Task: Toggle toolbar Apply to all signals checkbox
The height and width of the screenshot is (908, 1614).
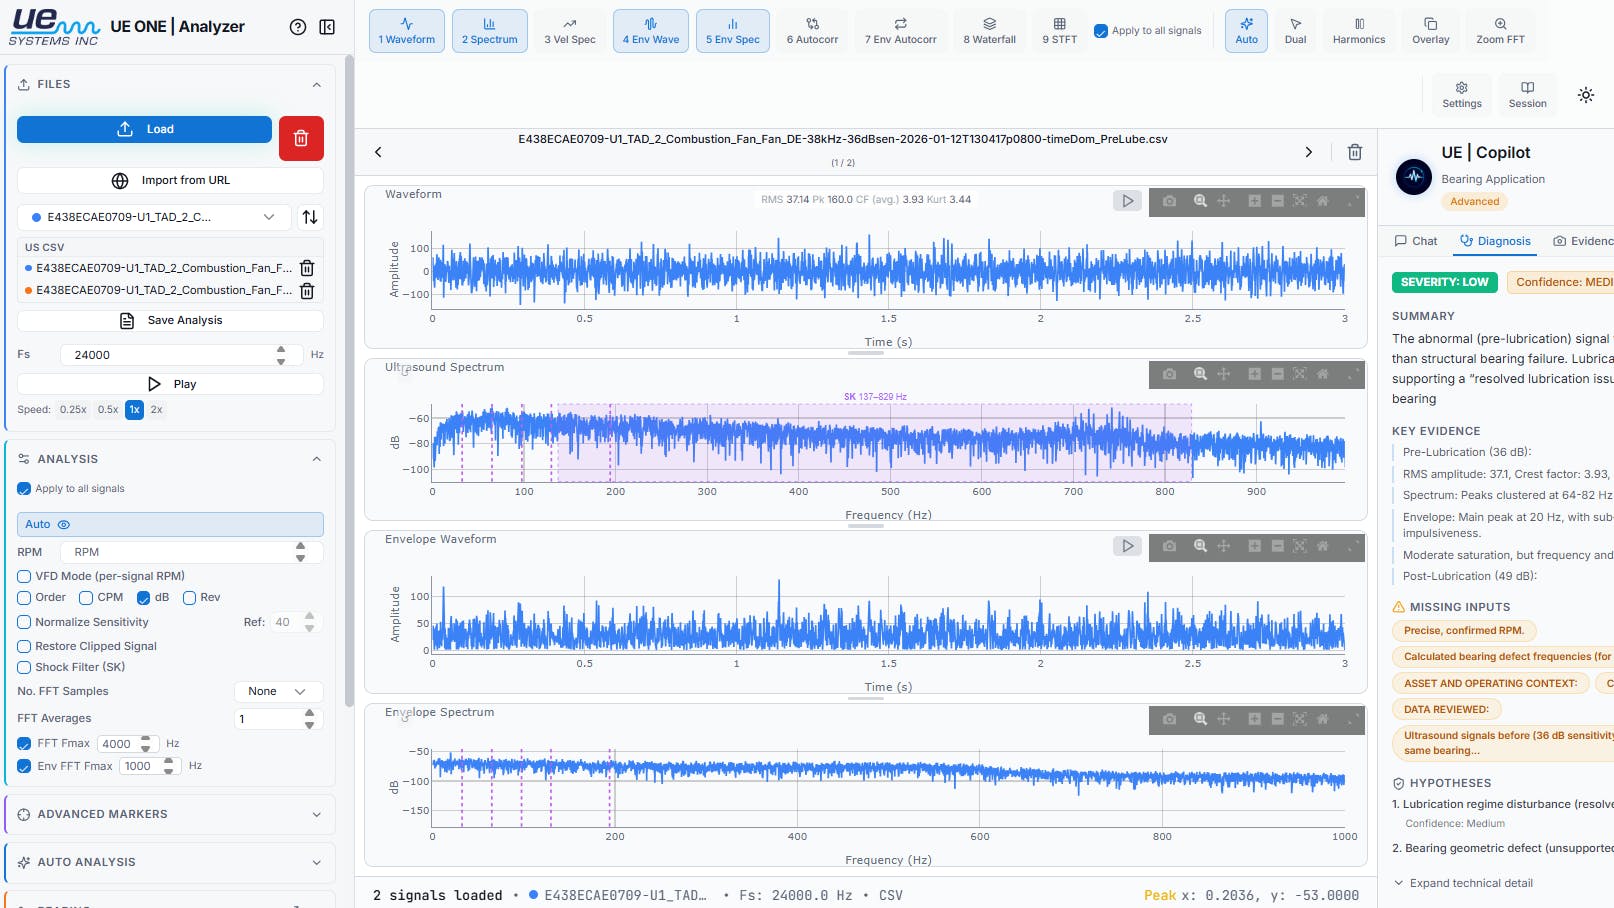Action: [x=1101, y=31]
